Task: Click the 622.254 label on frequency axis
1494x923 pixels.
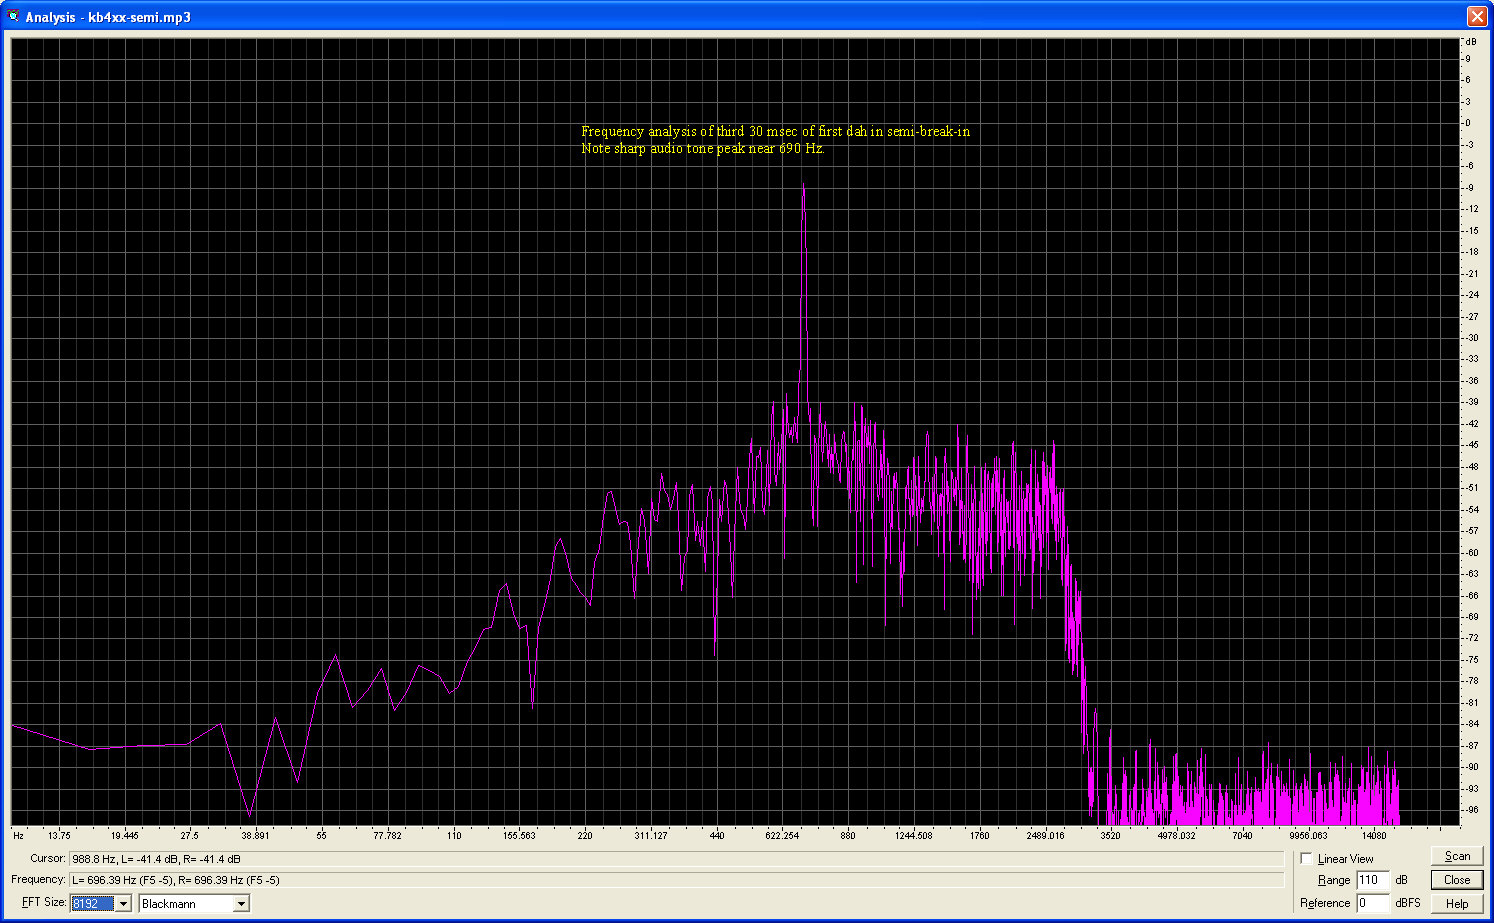Action: (783, 835)
